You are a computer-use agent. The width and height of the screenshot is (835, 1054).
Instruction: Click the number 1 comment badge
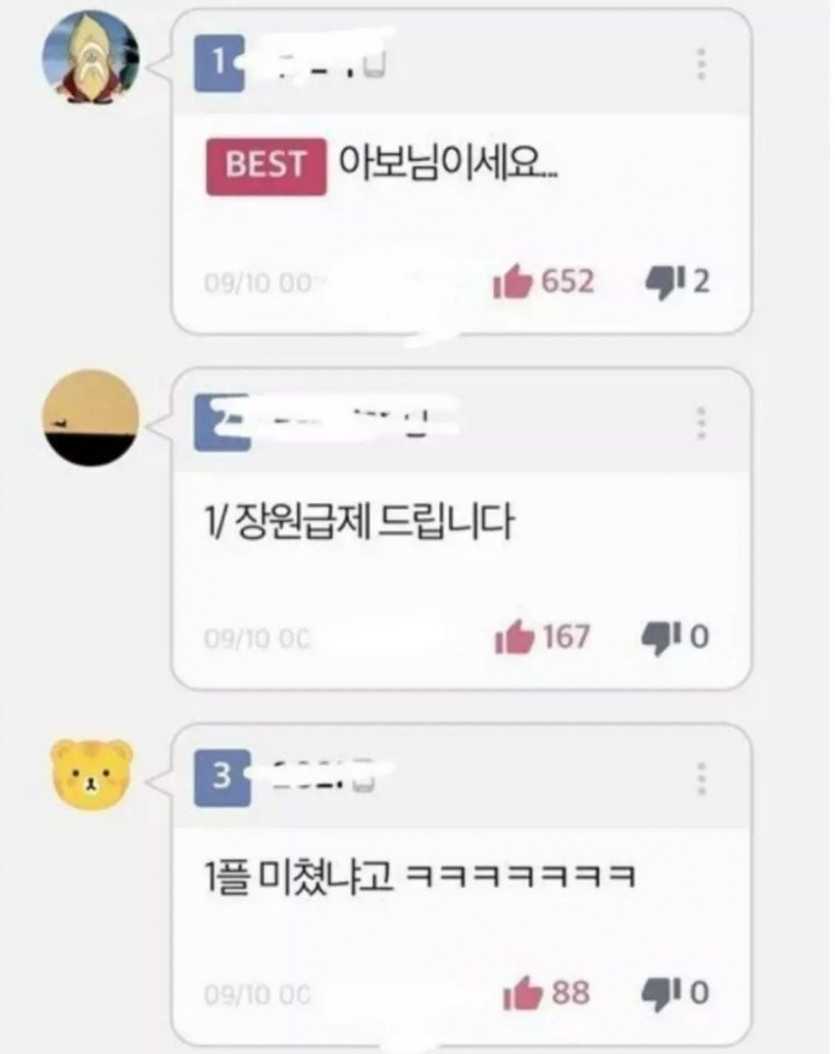pos(219,63)
